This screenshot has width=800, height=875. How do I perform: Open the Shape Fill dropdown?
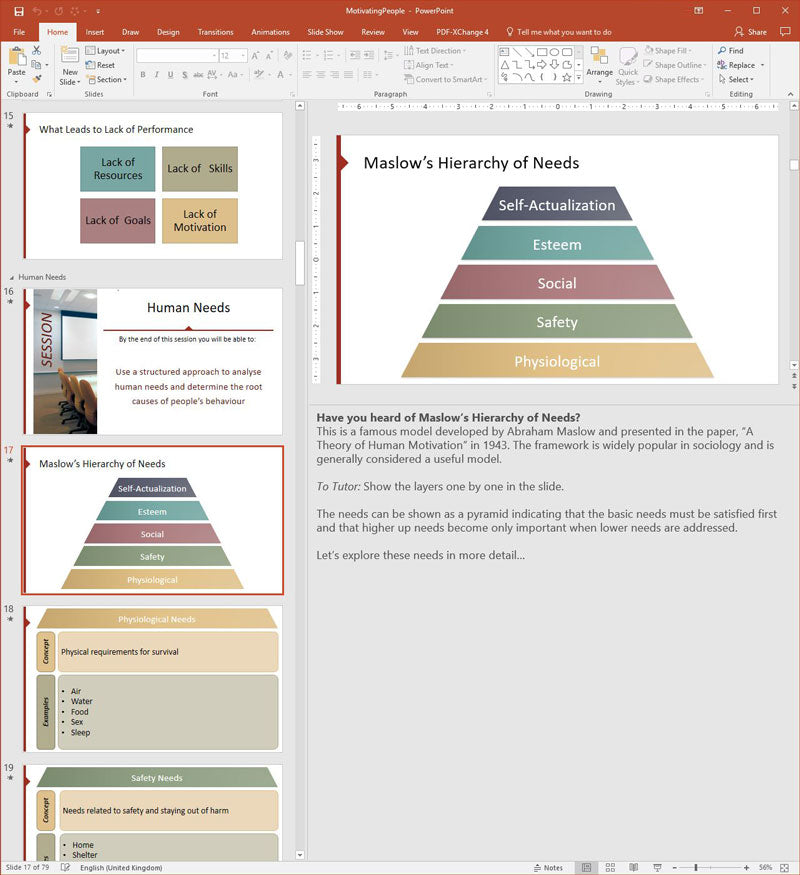click(668, 51)
